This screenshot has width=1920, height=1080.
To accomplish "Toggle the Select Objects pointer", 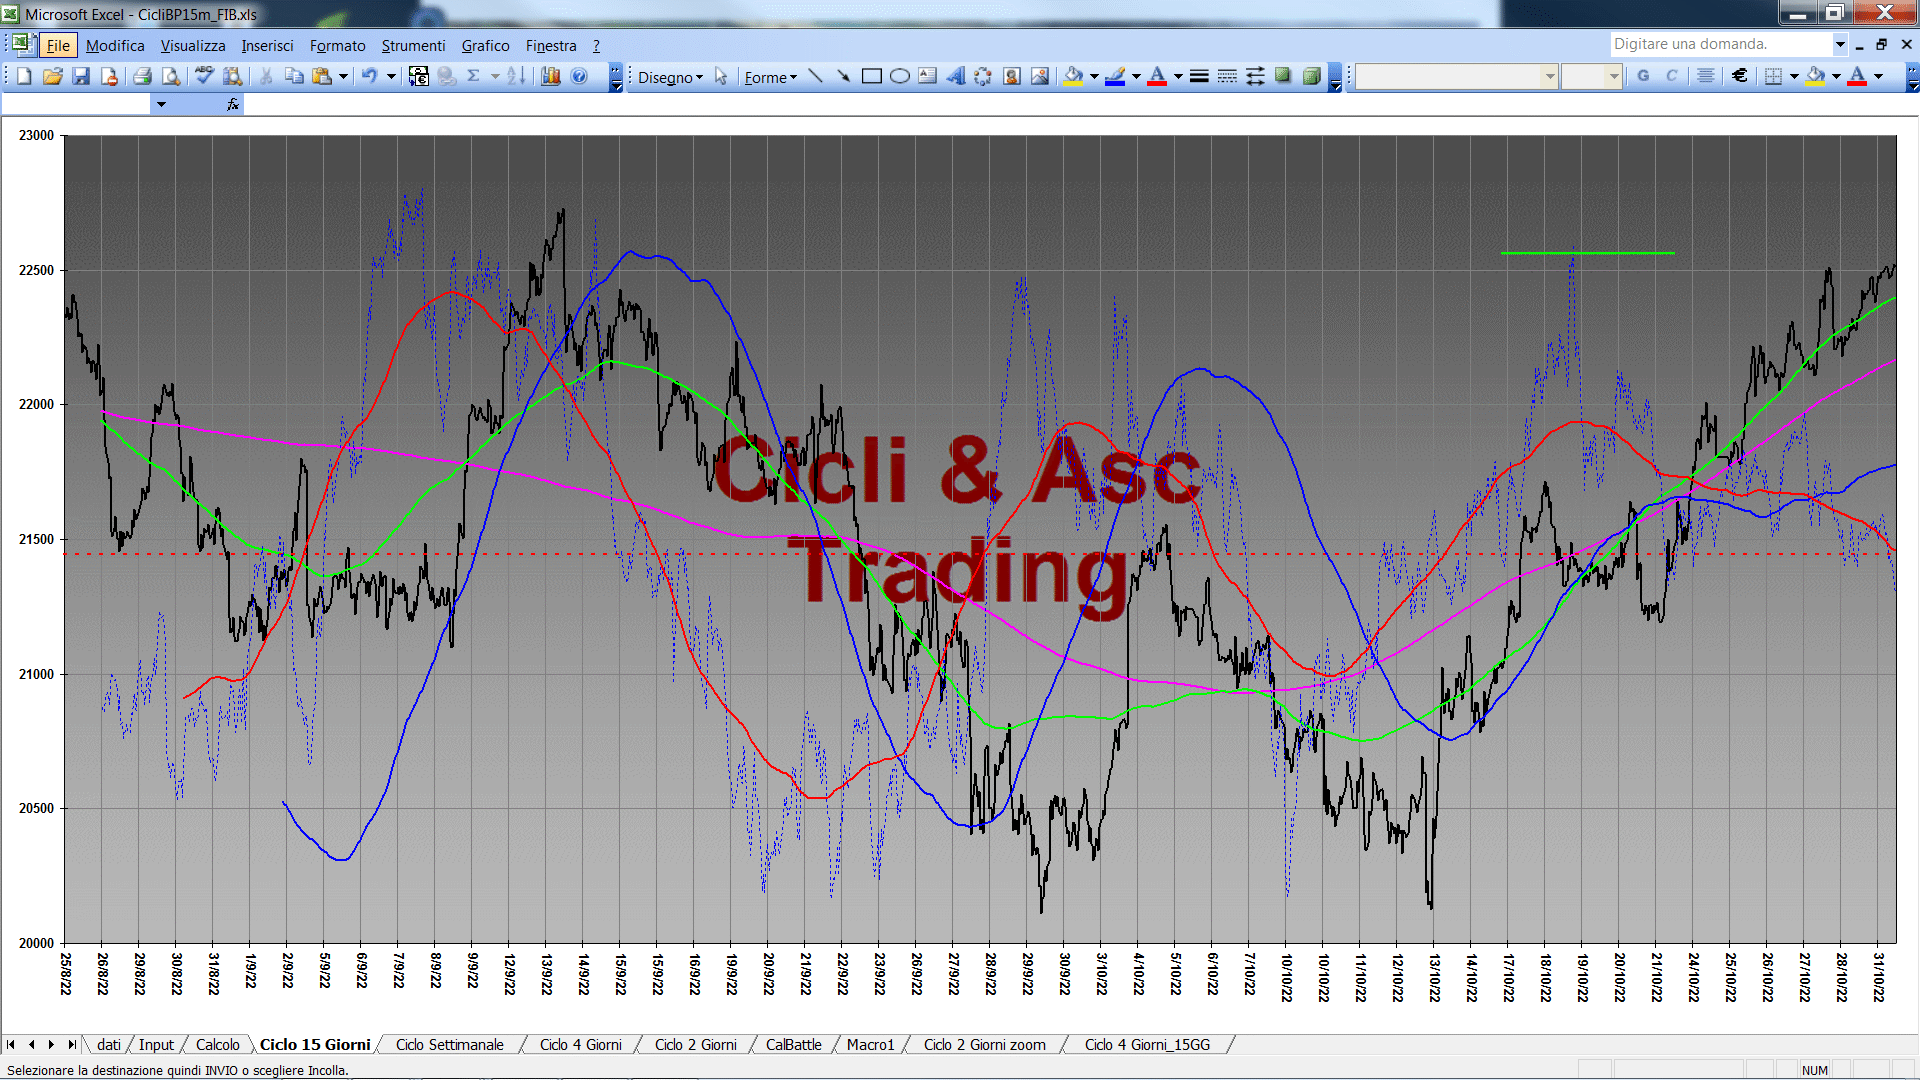I will 721,76.
